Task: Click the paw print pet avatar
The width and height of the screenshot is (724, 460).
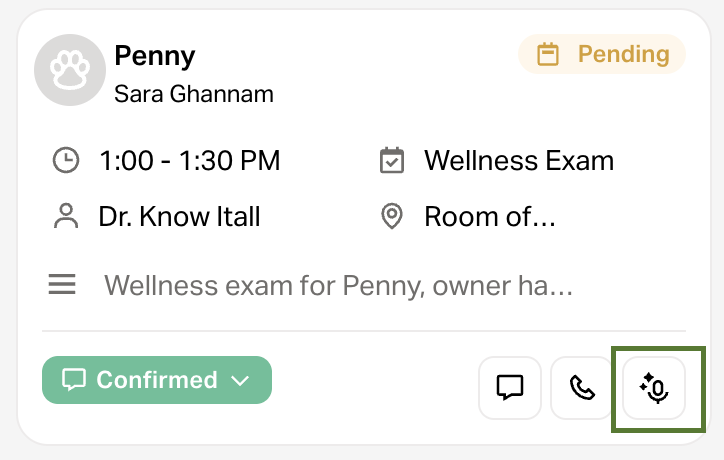Action: 70,70
